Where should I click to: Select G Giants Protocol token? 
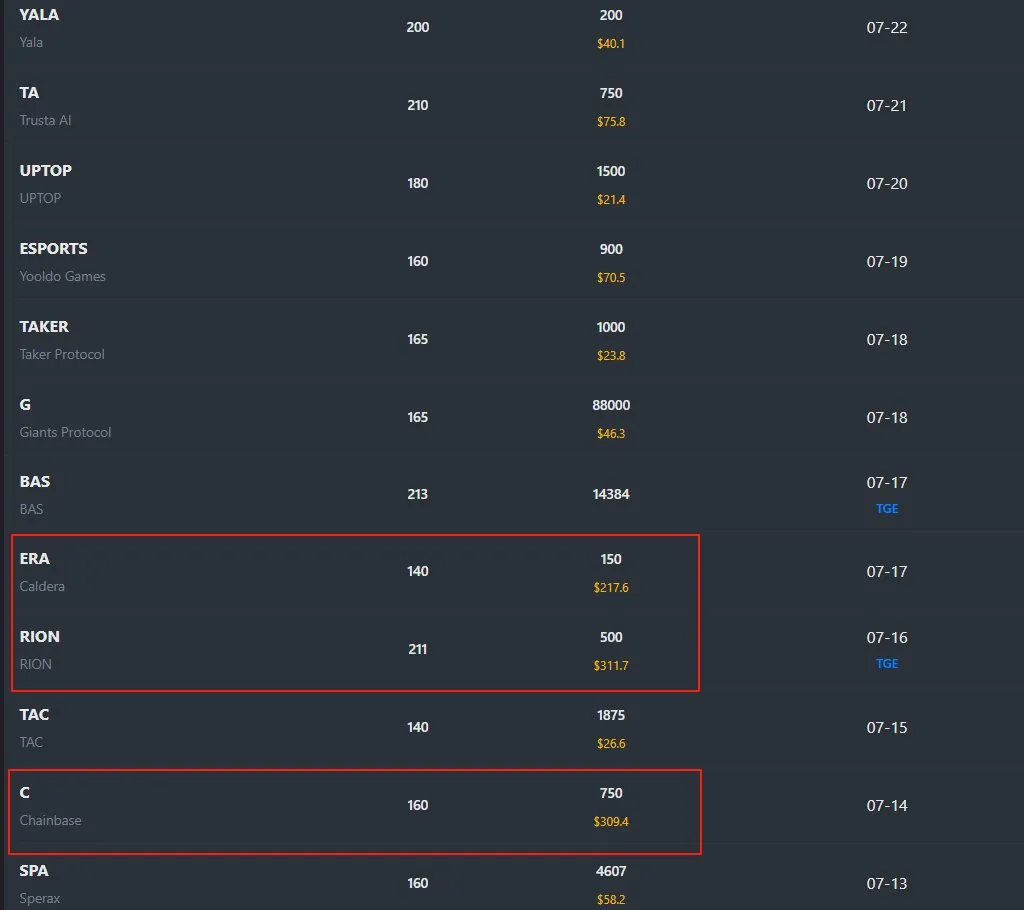click(26, 405)
